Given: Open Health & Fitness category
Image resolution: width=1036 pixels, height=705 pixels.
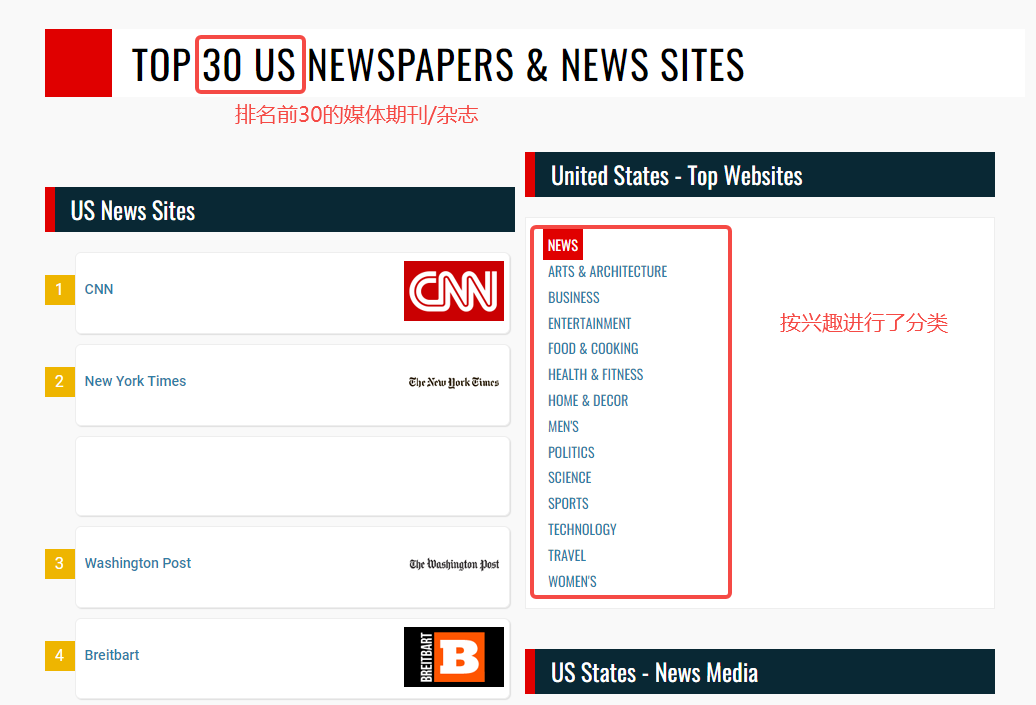Looking at the screenshot, I should [595, 375].
